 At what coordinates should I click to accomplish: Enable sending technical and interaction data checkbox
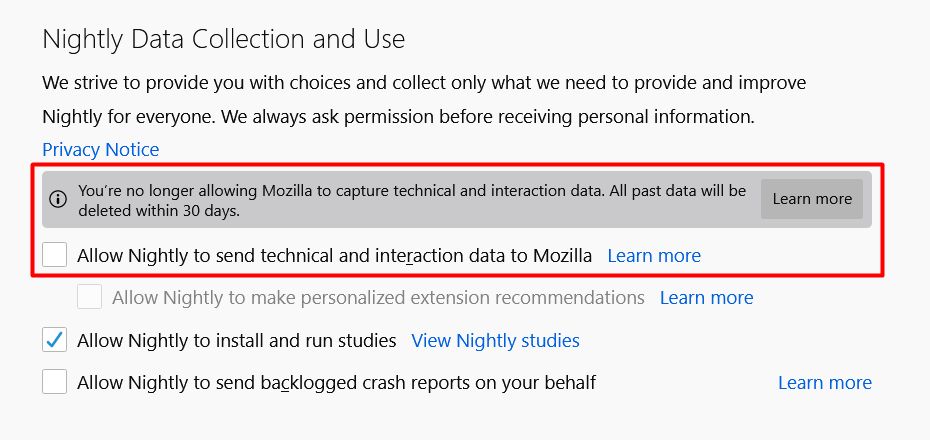55,255
